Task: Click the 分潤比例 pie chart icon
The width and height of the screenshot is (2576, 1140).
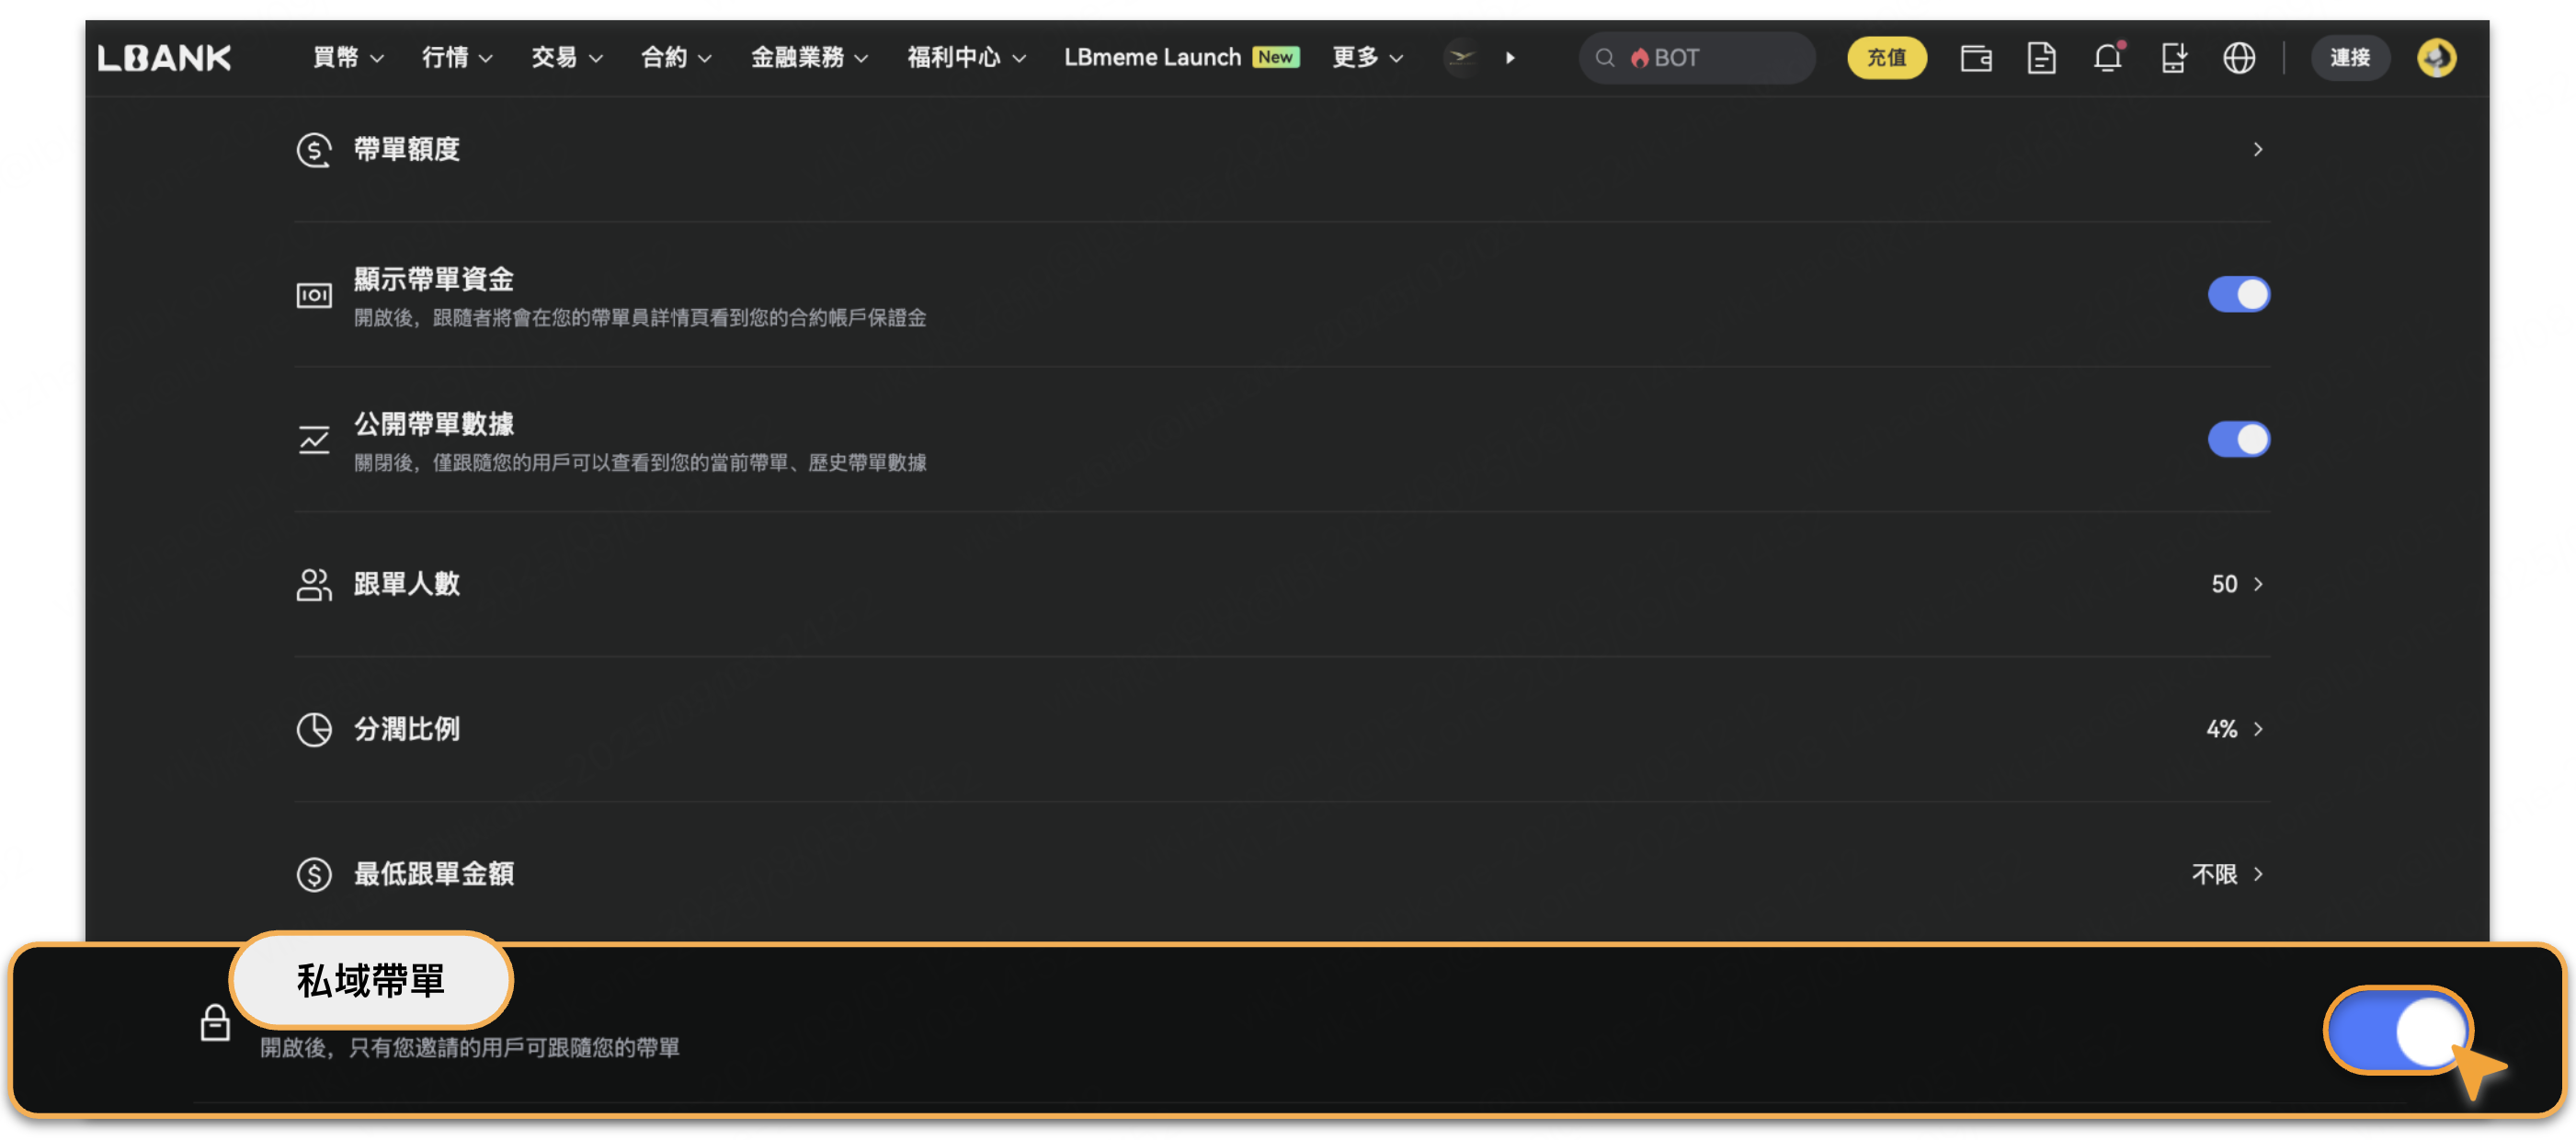Action: [x=314, y=729]
